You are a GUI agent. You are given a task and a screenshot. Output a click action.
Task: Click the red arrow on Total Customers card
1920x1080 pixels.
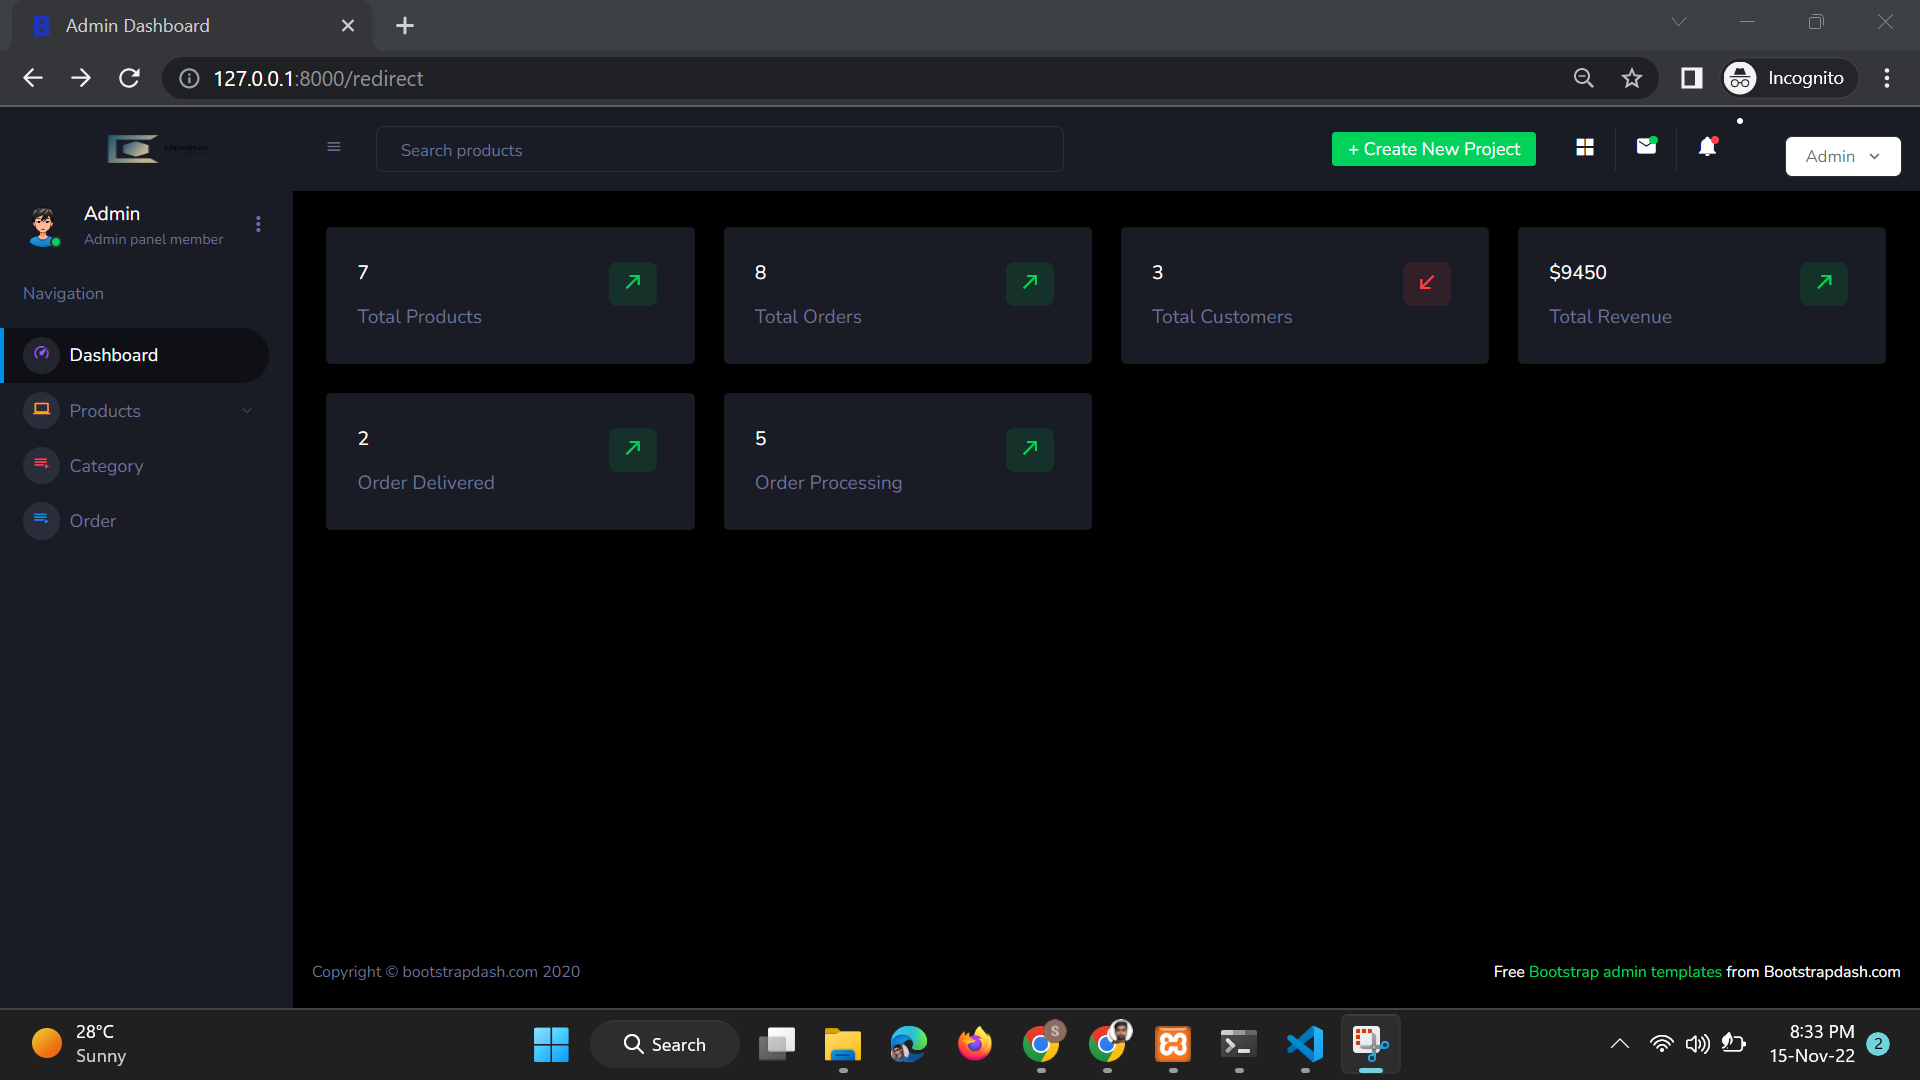tap(1426, 283)
